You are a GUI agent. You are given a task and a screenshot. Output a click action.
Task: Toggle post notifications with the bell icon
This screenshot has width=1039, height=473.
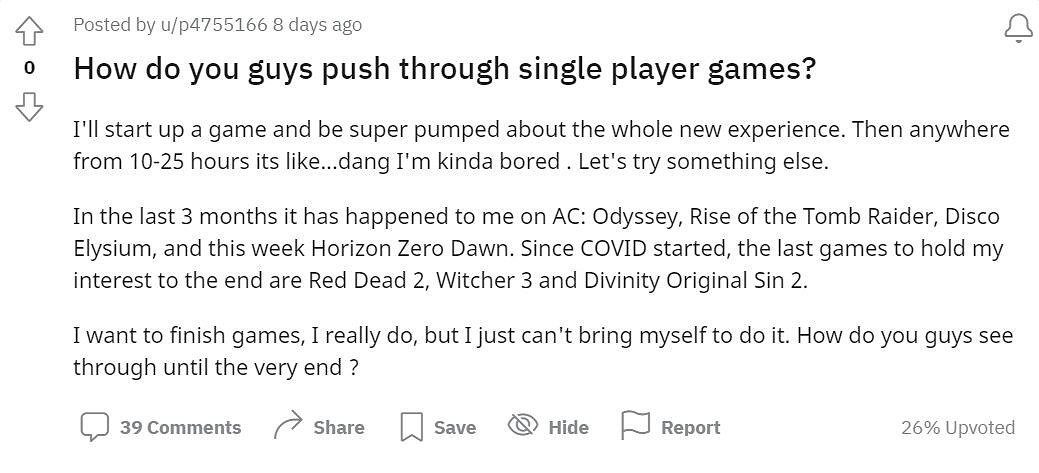coord(1018,30)
